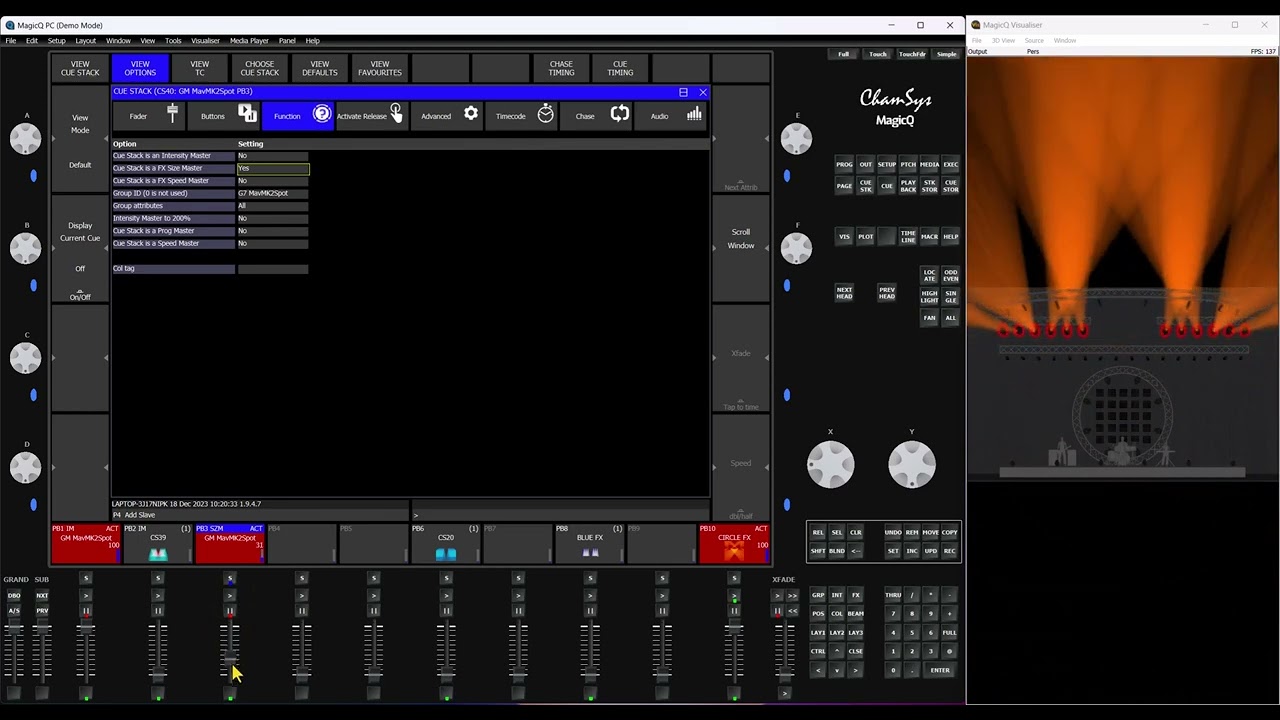Click the VIEW TC button
This screenshot has width=1280, height=720.
click(x=200, y=68)
